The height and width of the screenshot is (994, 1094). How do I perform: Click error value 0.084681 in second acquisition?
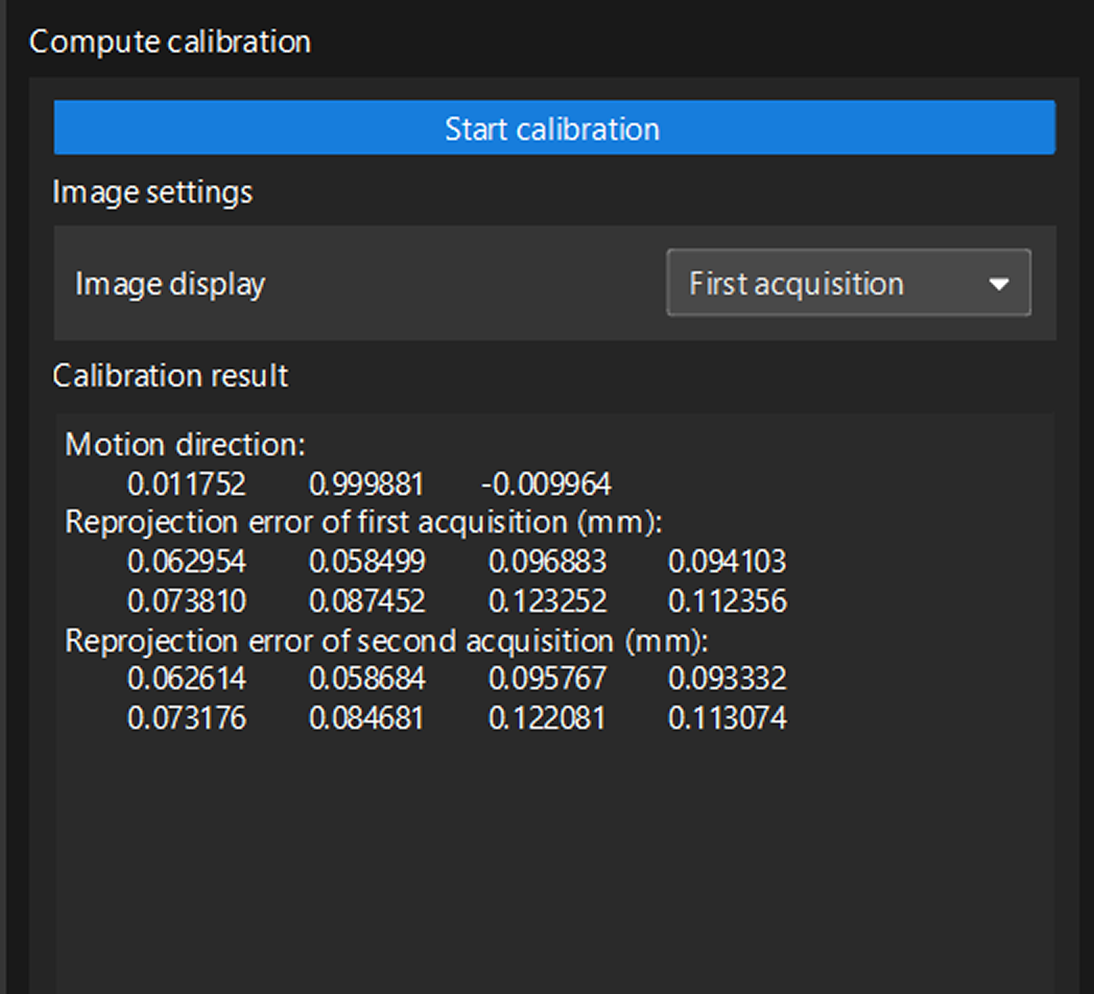click(x=366, y=718)
